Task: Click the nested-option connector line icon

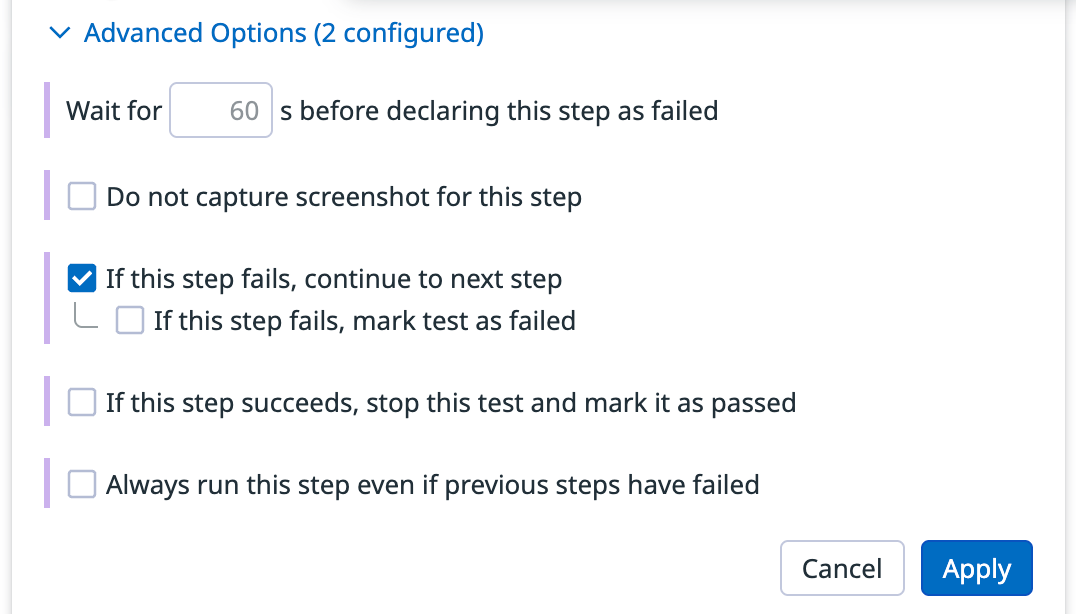Action: click(86, 316)
